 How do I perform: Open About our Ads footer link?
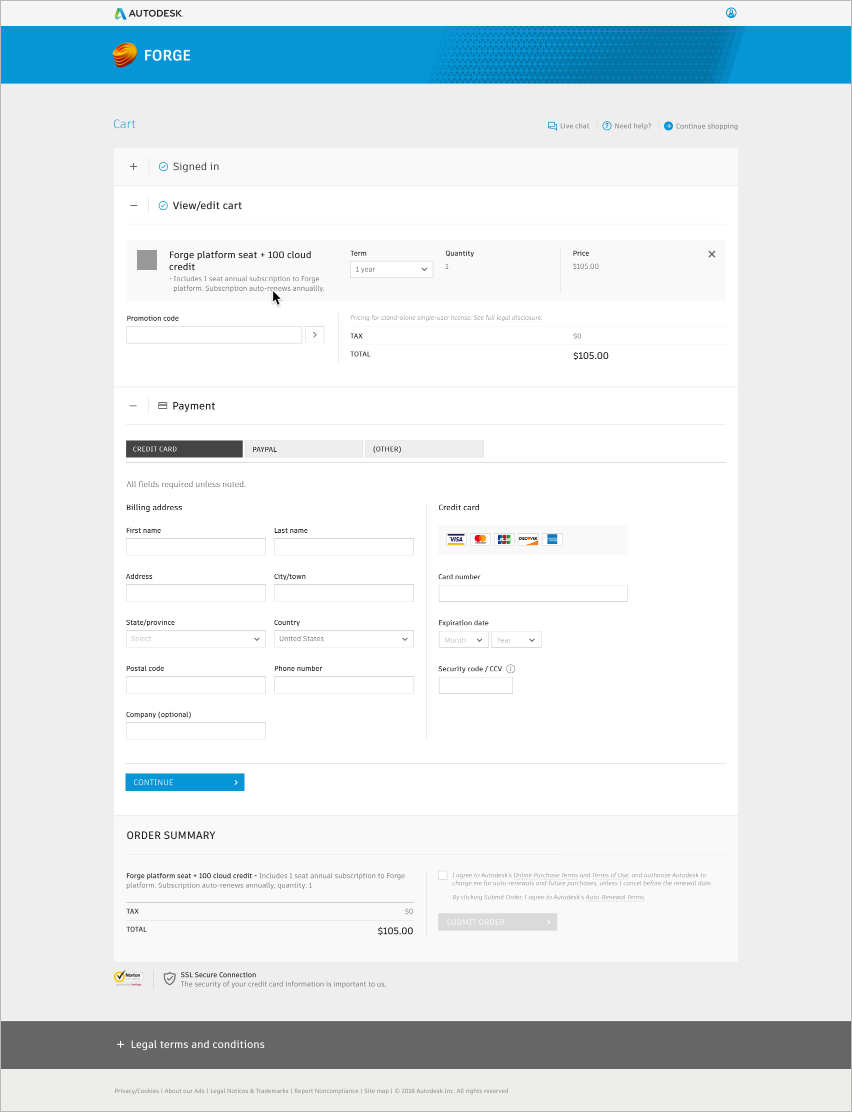(x=184, y=1091)
